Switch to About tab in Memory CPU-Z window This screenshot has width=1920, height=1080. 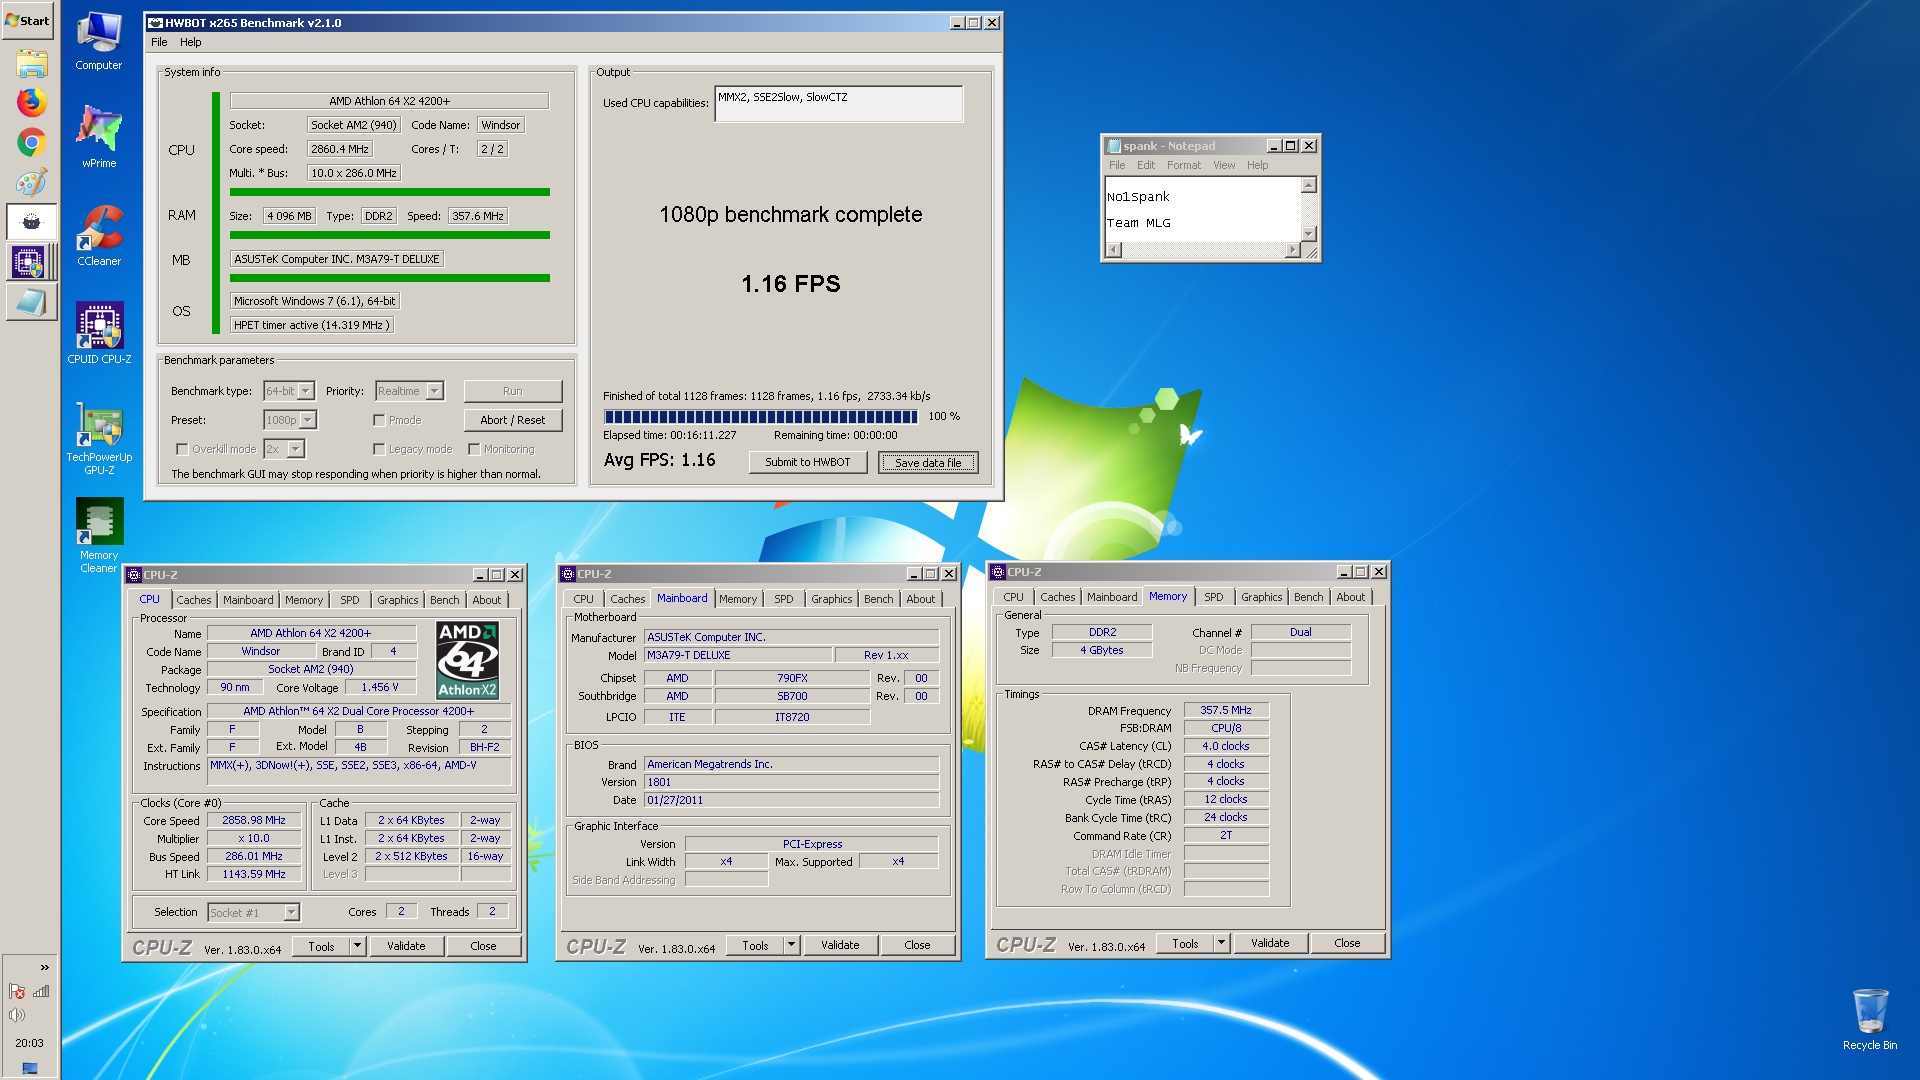(x=1350, y=597)
